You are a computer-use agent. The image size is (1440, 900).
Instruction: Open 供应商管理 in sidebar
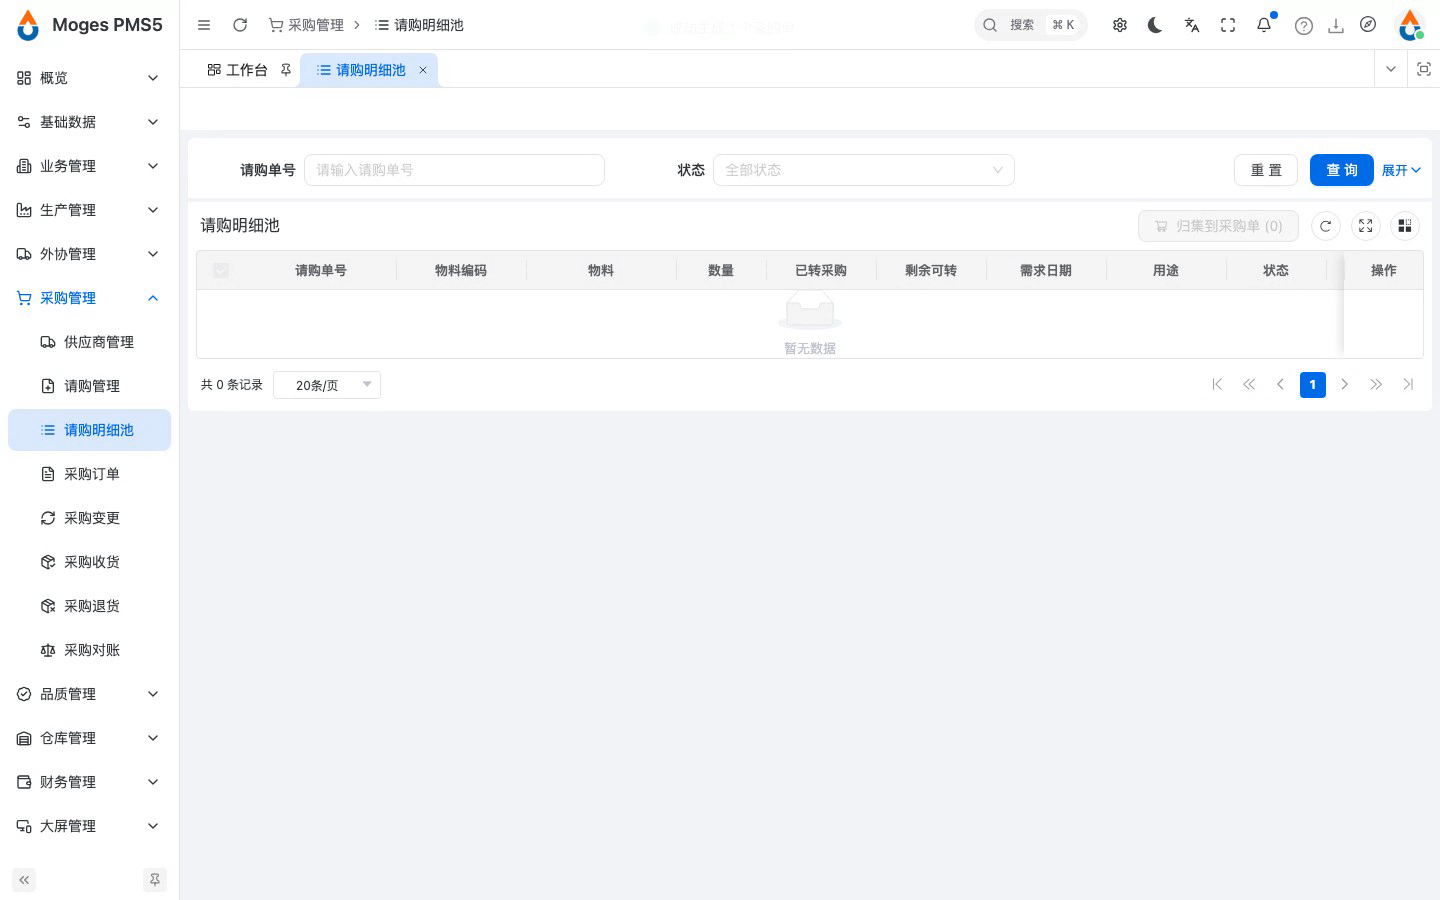89,342
